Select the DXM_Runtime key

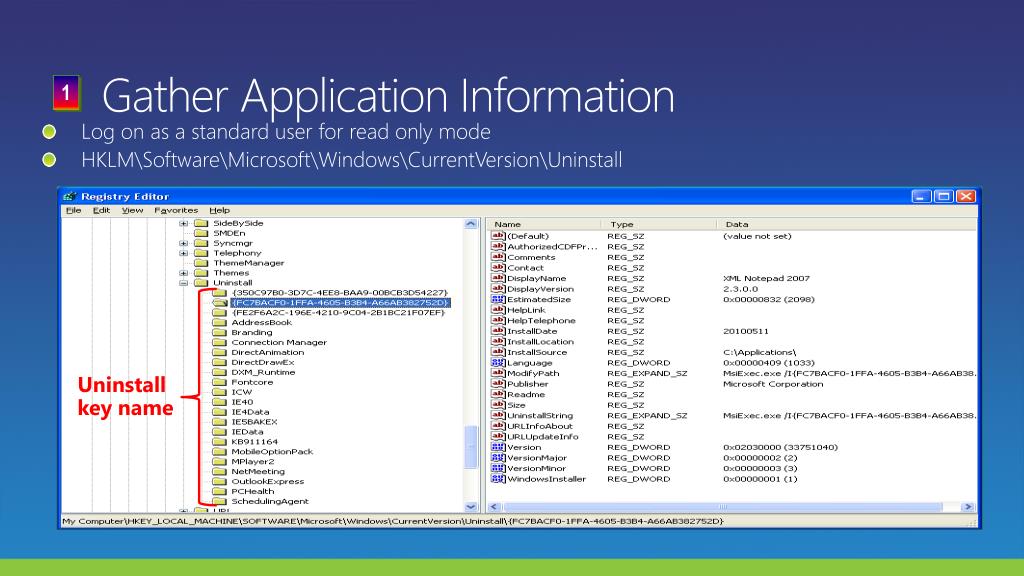point(263,372)
